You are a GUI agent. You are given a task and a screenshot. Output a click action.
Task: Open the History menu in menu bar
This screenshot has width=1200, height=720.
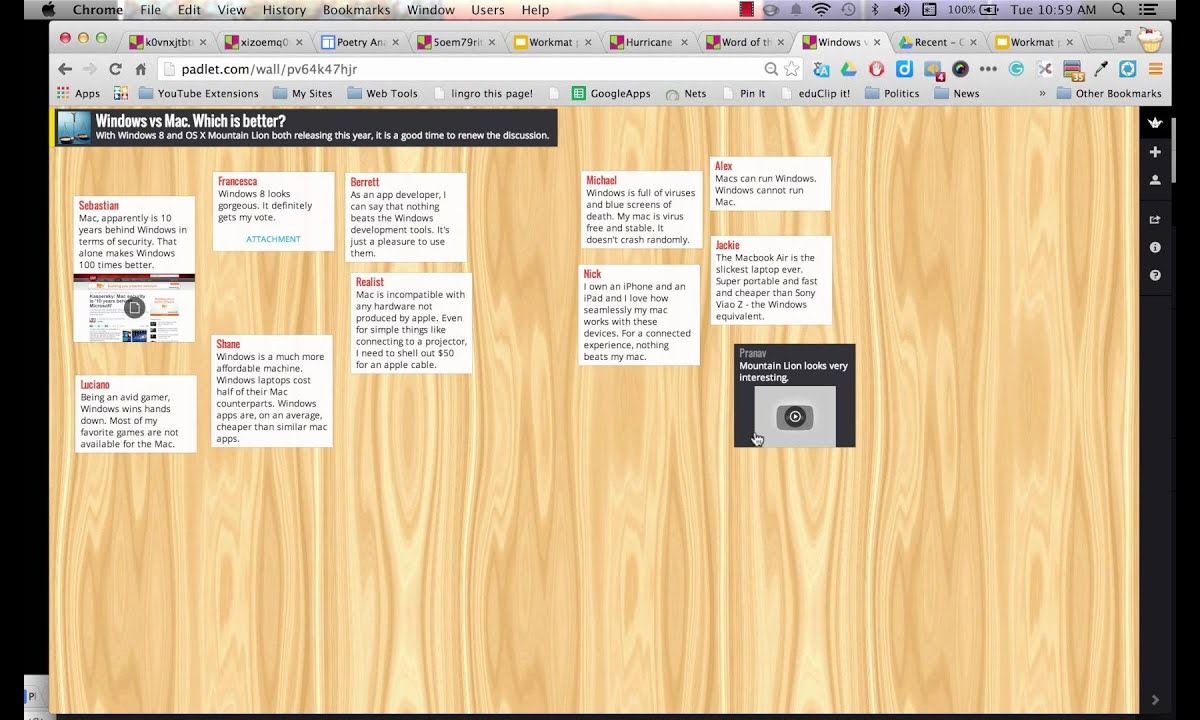[284, 10]
